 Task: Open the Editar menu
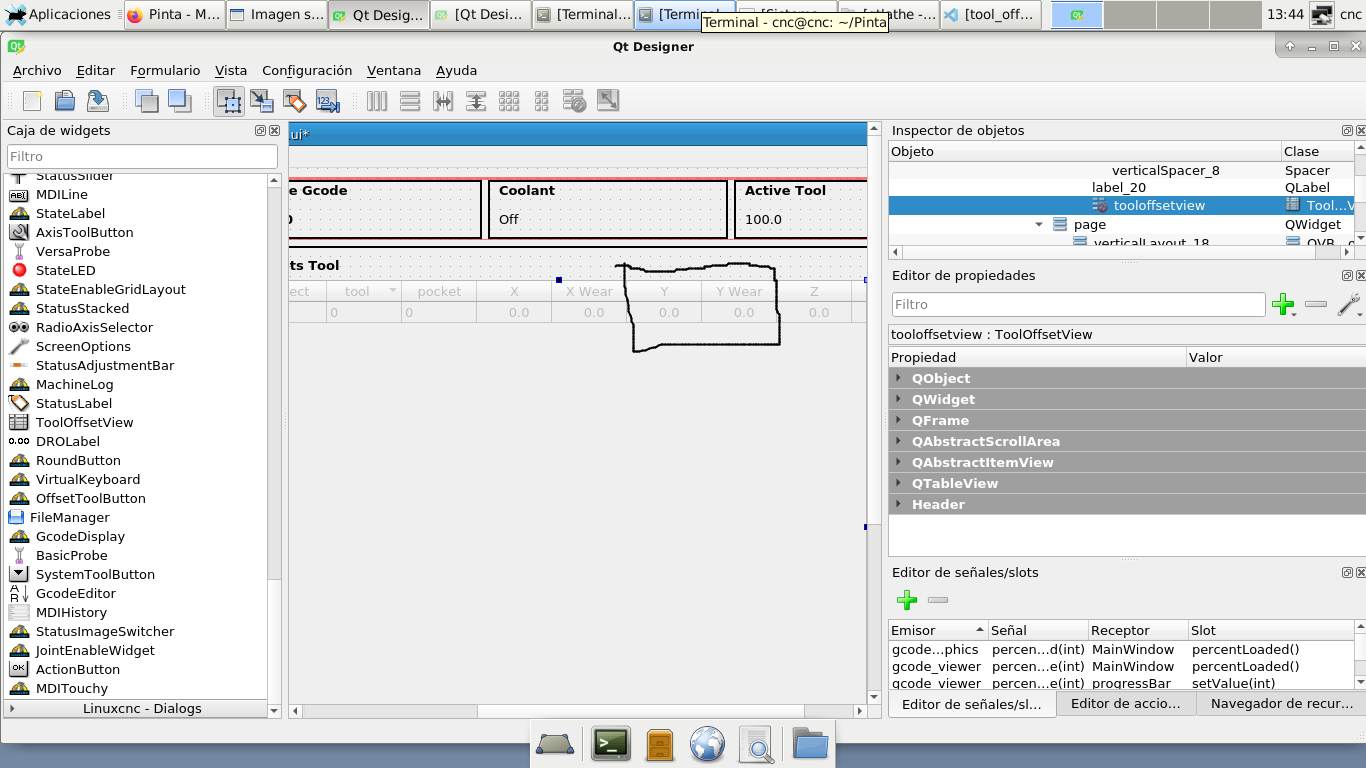coord(96,70)
